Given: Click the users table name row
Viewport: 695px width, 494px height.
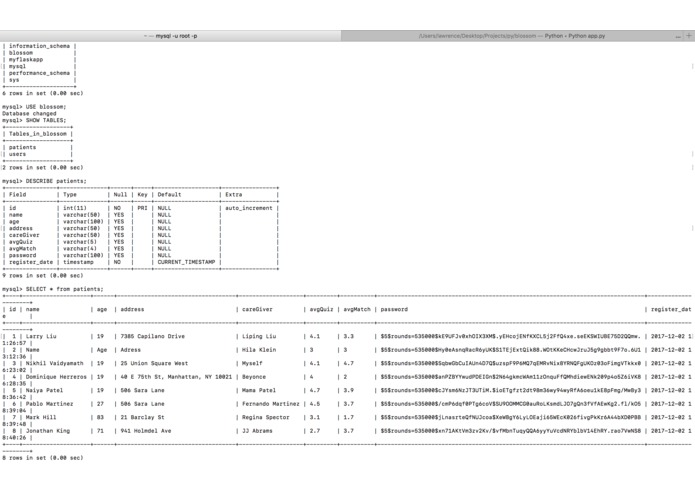Looking at the screenshot, I should tap(17, 154).
